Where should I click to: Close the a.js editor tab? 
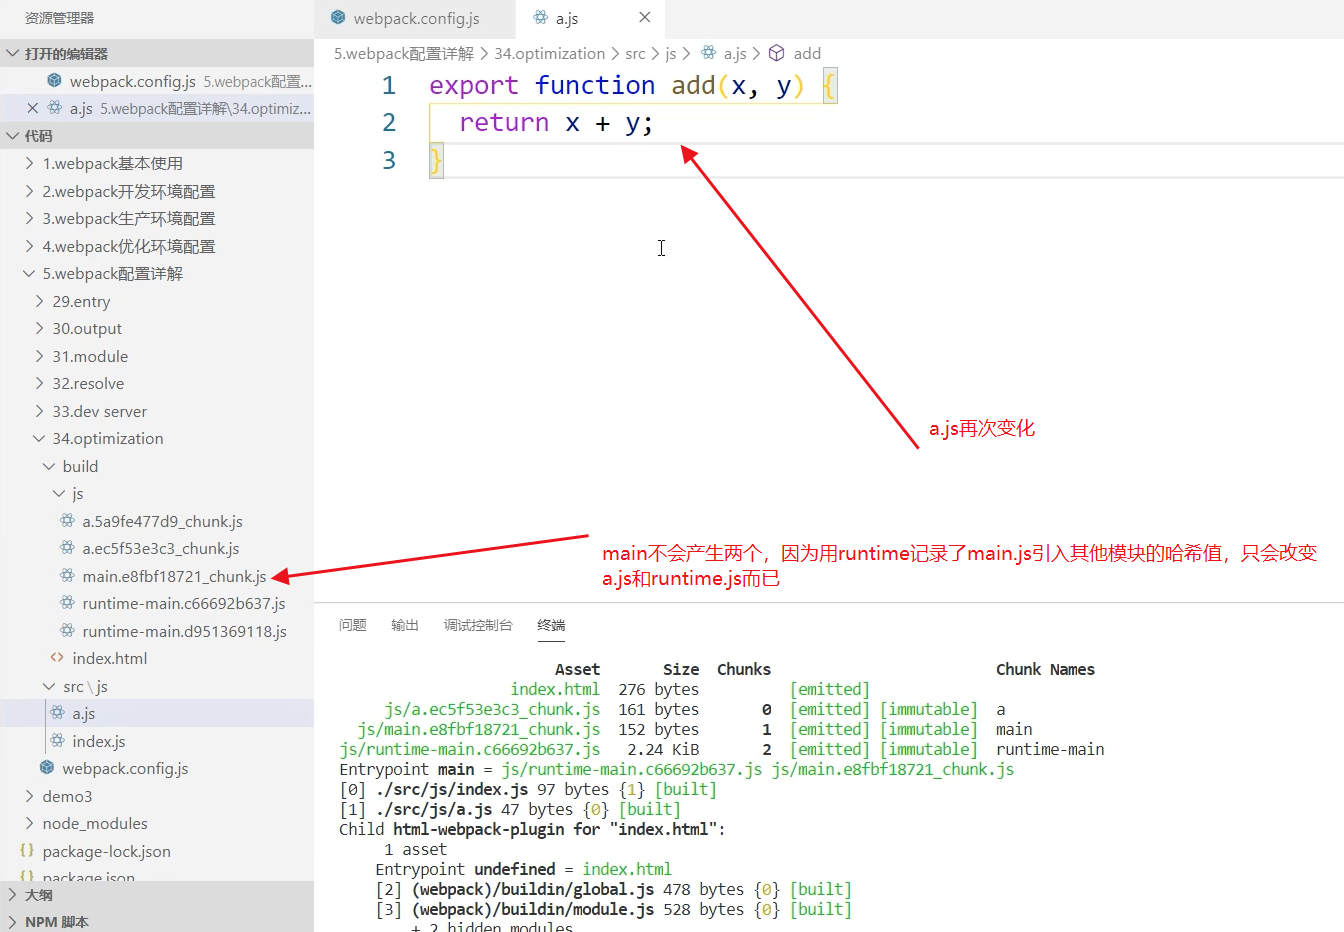pos(645,18)
